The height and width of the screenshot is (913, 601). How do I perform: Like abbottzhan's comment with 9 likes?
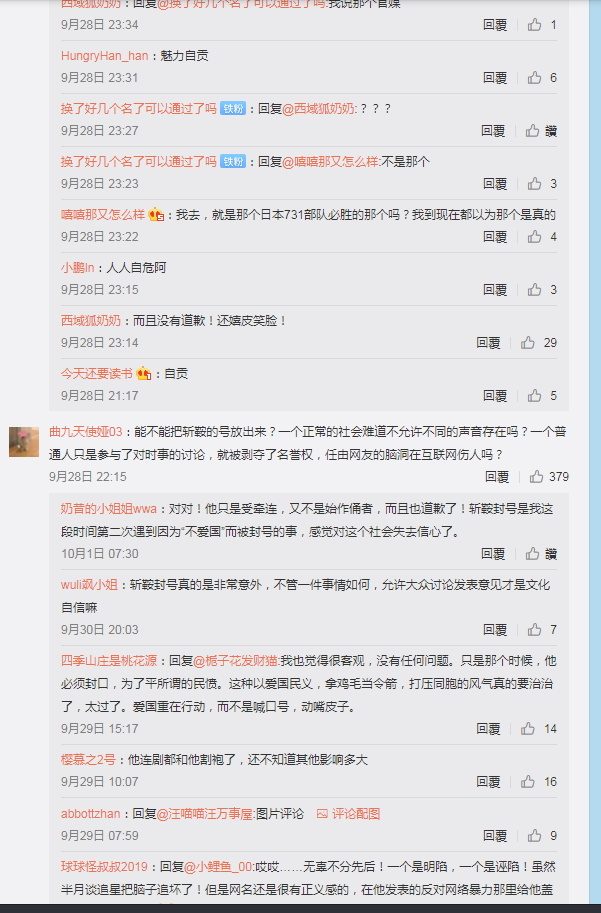[x=534, y=836]
